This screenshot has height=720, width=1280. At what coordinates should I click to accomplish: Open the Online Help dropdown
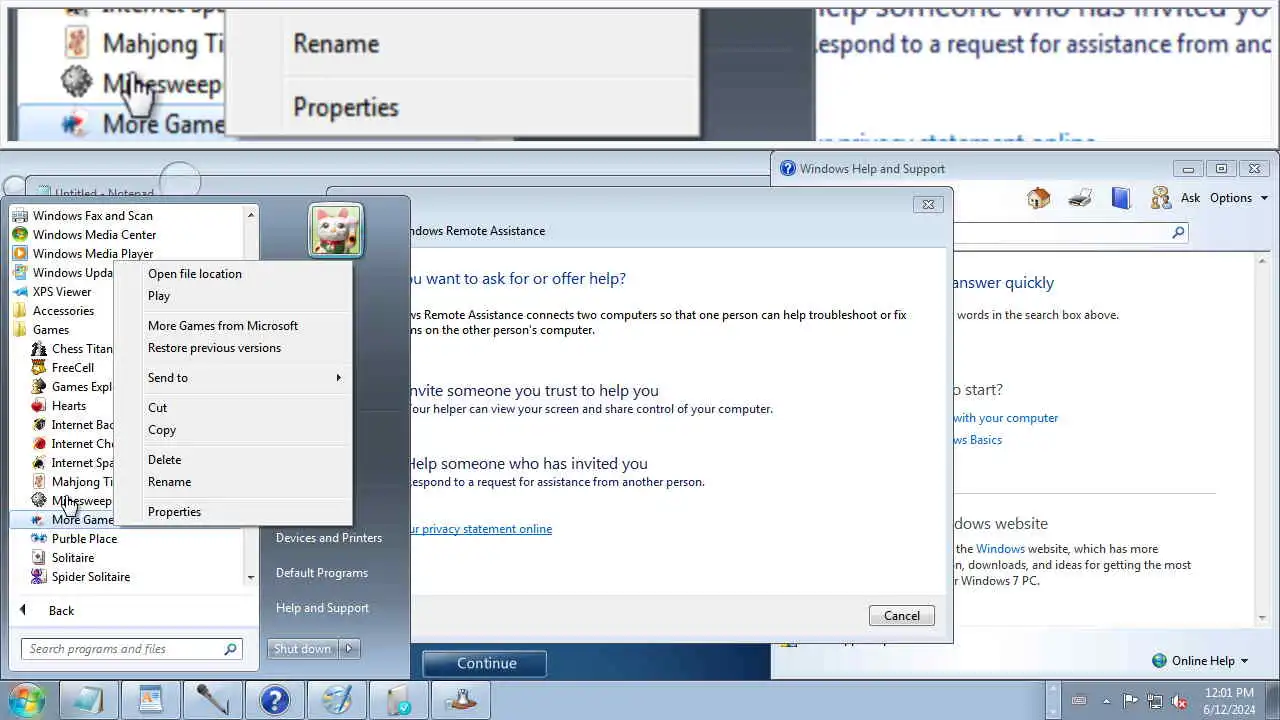[1200, 660]
